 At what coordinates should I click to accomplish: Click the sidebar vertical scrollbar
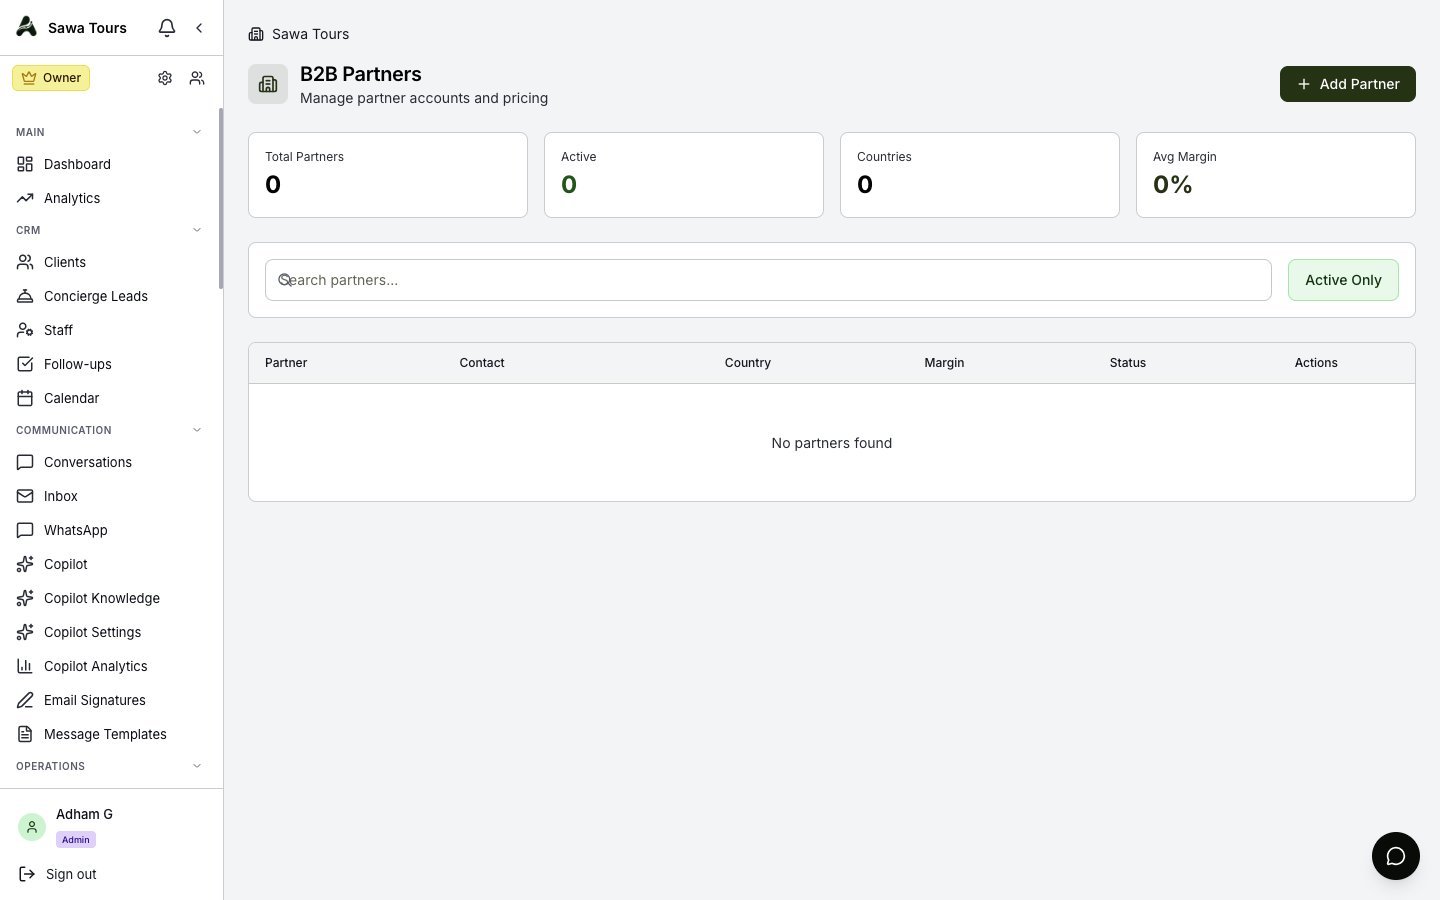221,198
